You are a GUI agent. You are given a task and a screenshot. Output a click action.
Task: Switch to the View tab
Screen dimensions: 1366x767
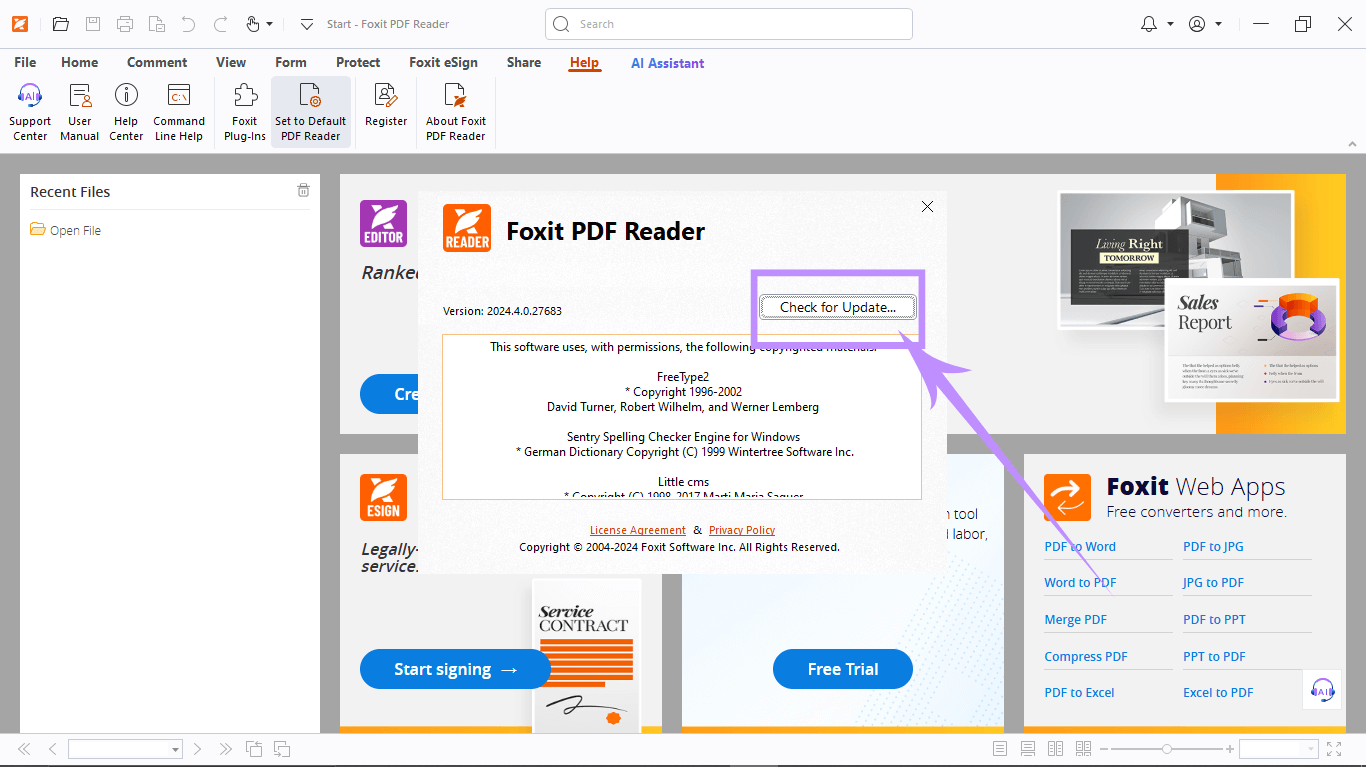point(231,62)
